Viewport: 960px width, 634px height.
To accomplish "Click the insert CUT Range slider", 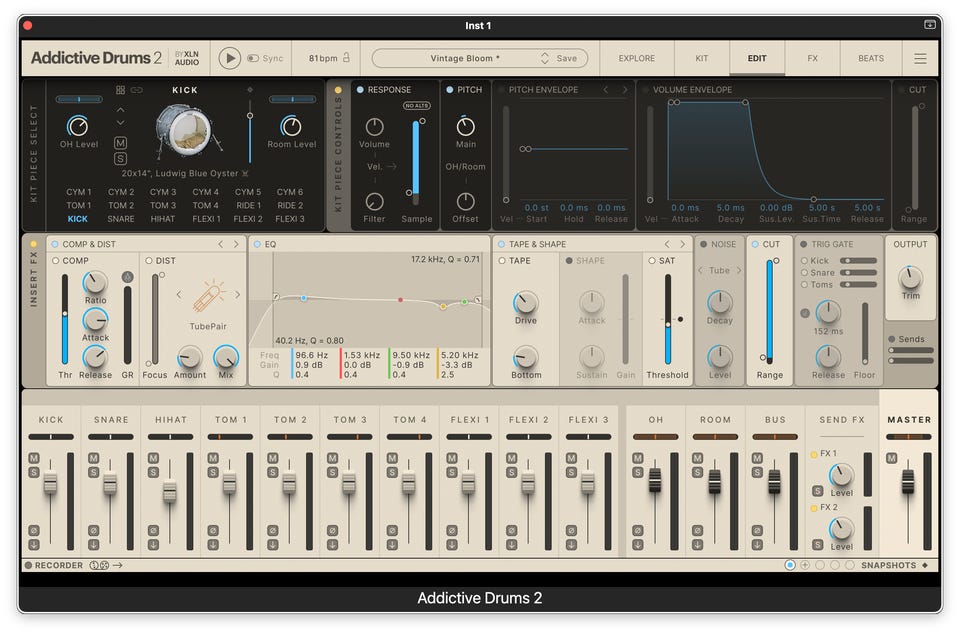I will [x=769, y=311].
